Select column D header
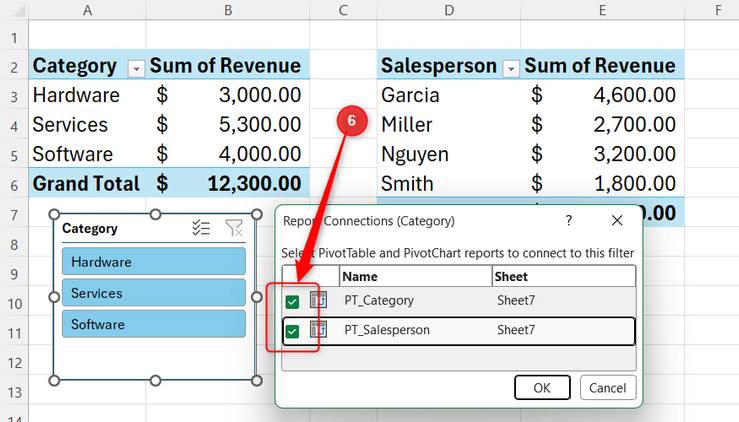This screenshot has width=739, height=422. click(449, 10)
